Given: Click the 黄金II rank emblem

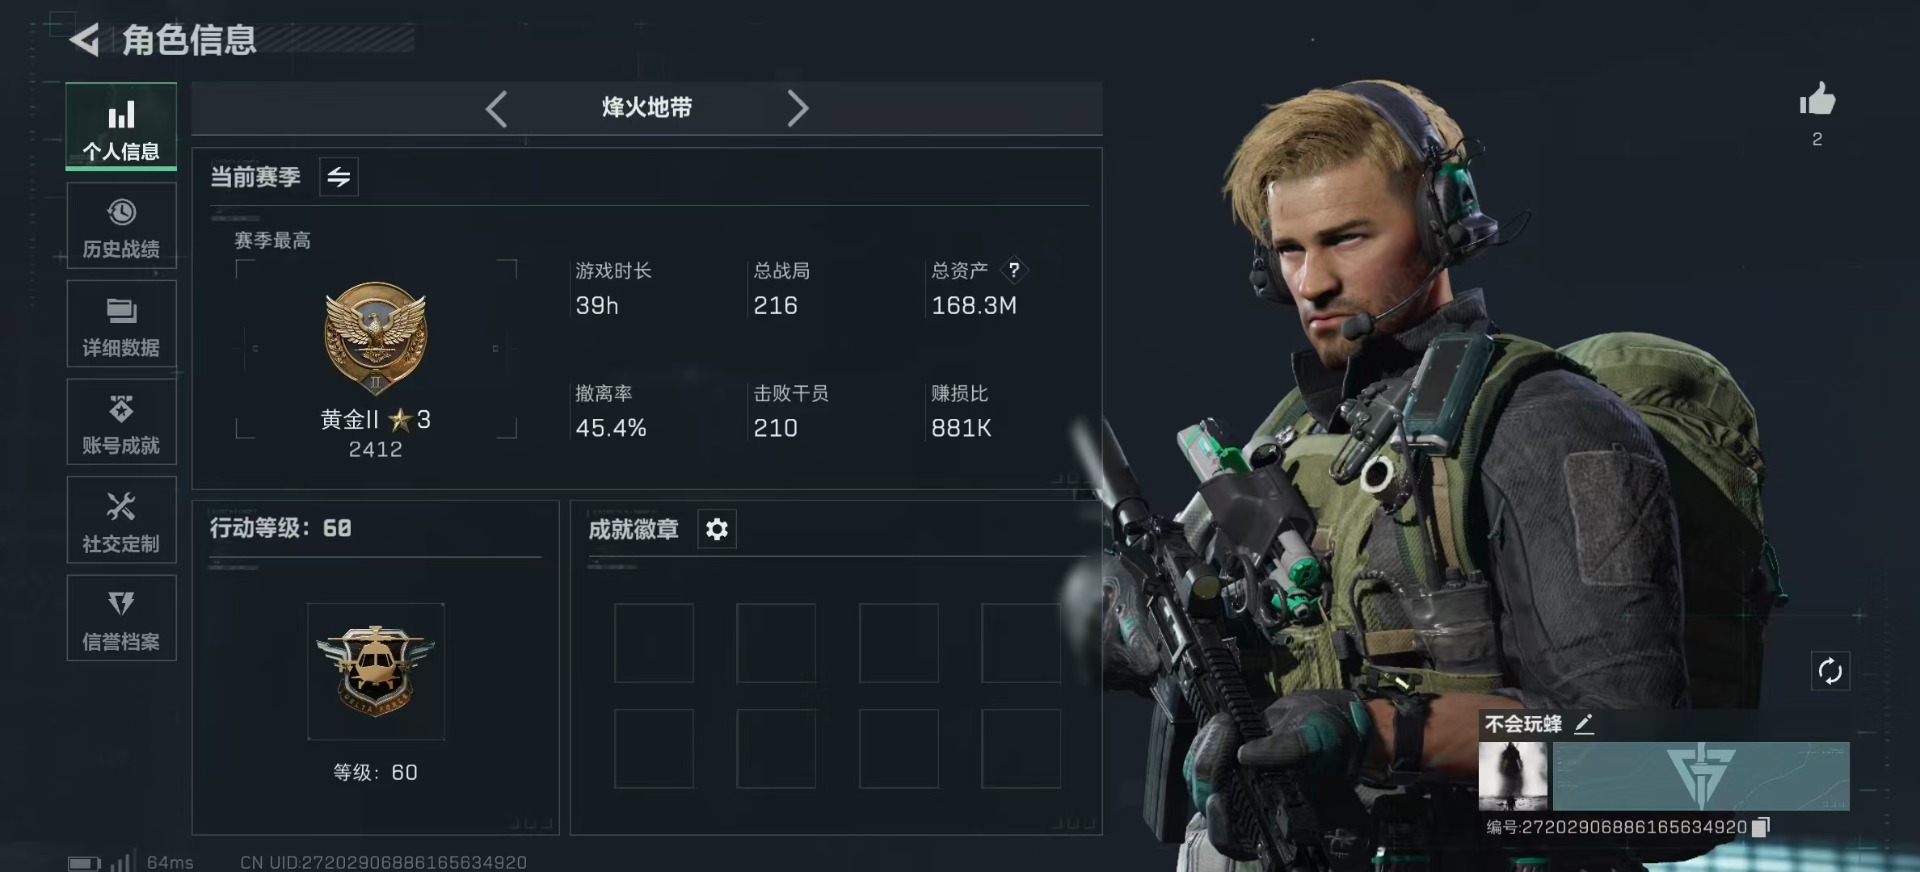Looking at the screenshot, I should pyautogui.click(x=375, y=338).
